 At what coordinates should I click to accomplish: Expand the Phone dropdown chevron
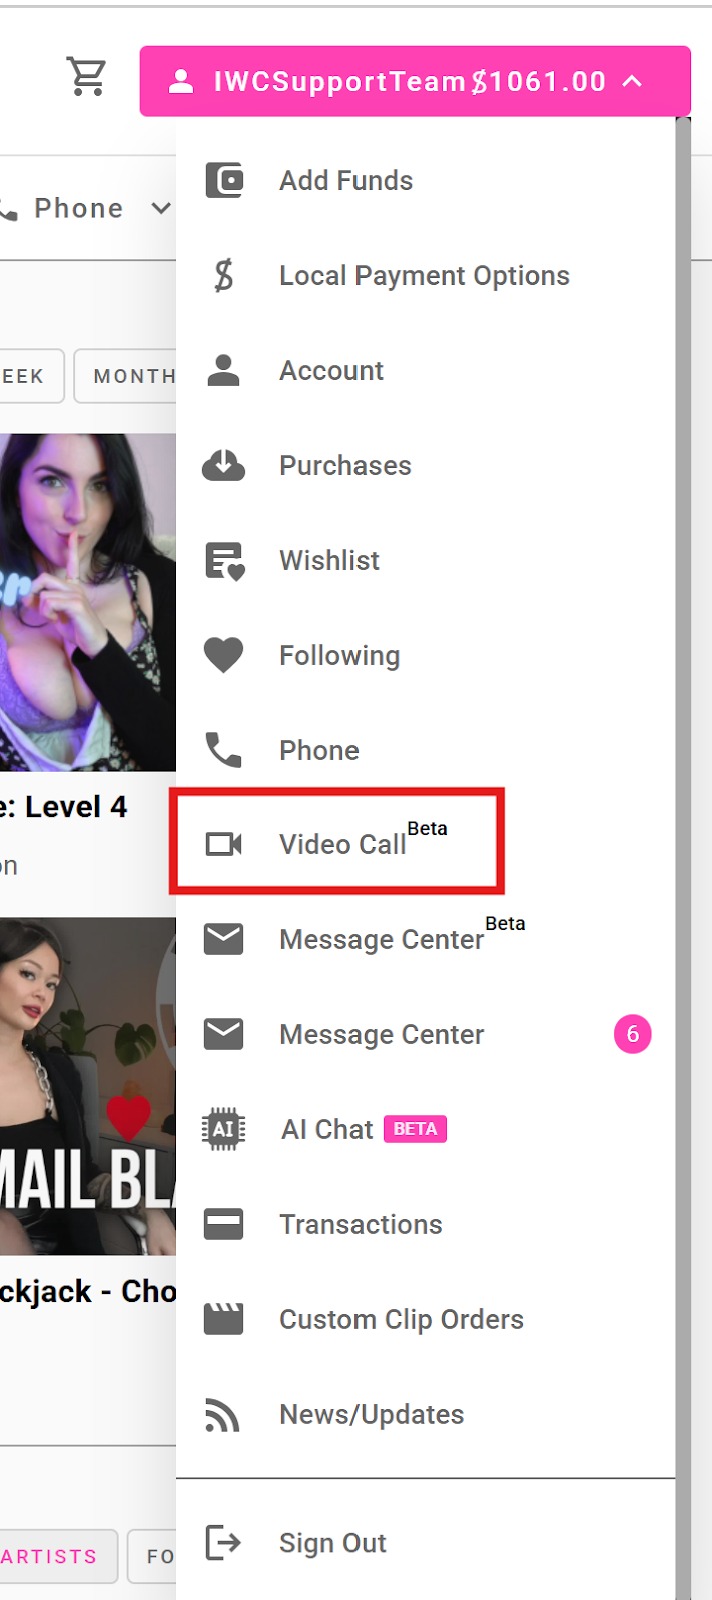pos(160,209)
